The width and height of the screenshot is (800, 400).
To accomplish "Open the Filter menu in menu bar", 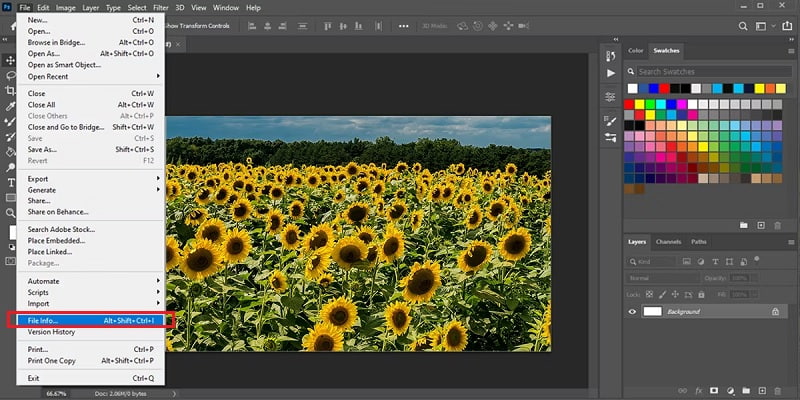I will click(x=161, y=8).
